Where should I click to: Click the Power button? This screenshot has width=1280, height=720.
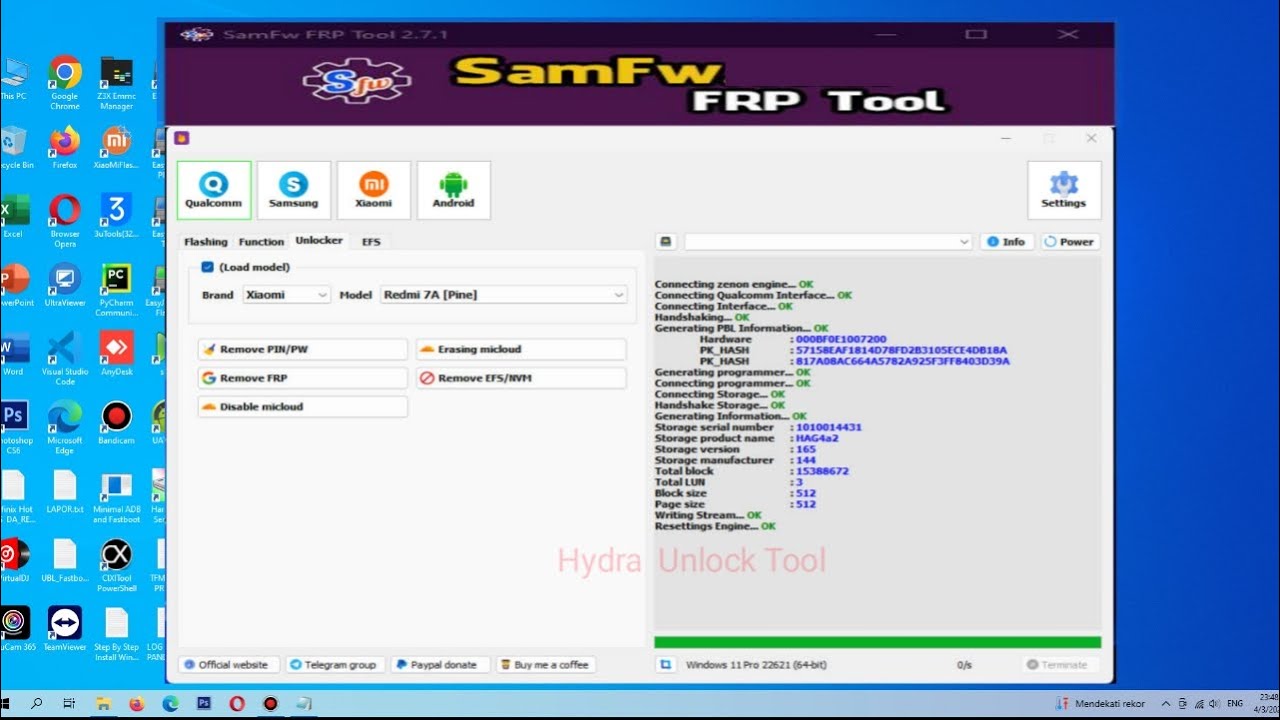[x=1069, y=241]
